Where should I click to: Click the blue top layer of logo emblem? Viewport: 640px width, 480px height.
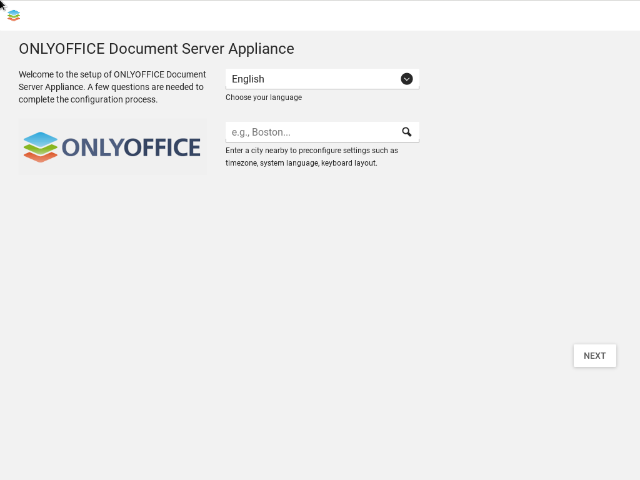pos(40,138)
